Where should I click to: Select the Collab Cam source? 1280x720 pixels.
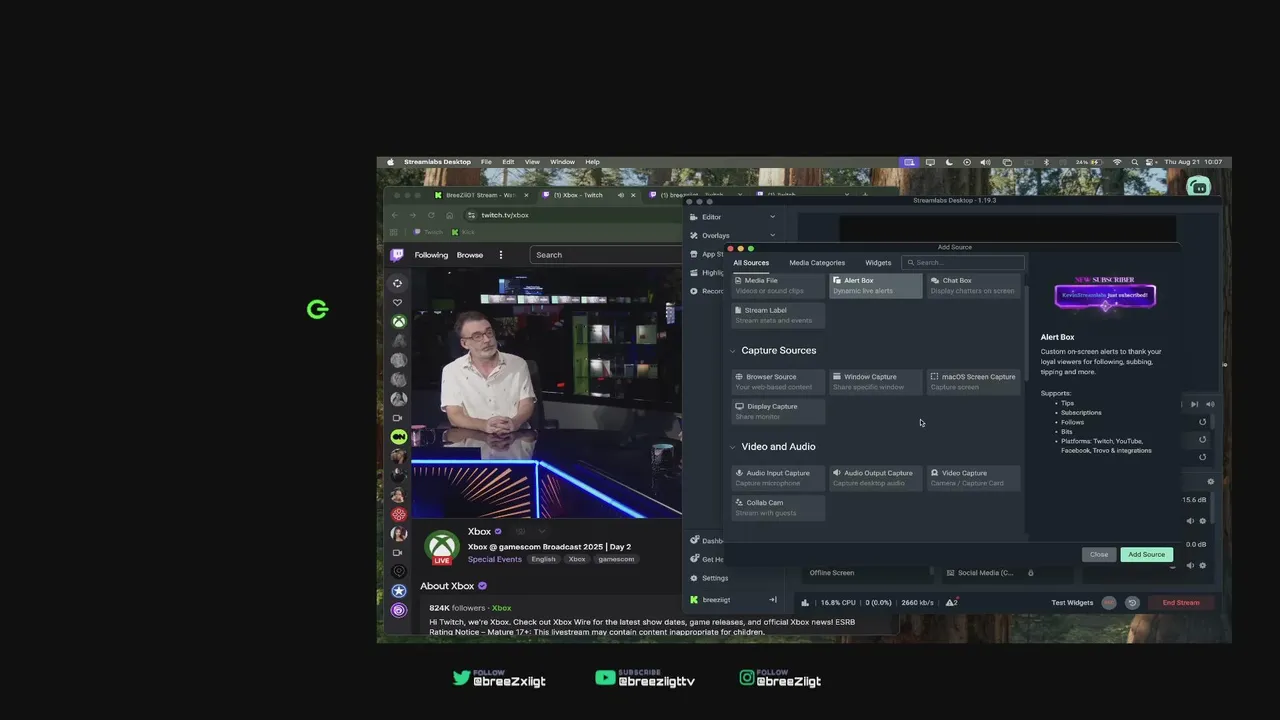tap(778, 507)
